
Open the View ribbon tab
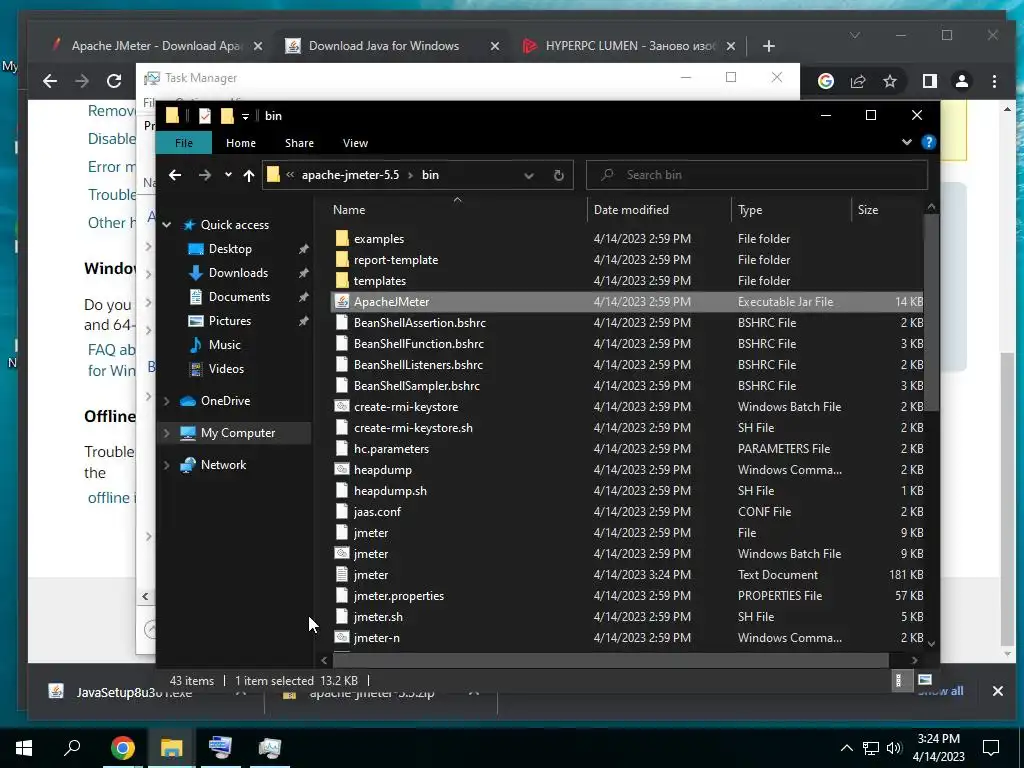click(355, 143)
